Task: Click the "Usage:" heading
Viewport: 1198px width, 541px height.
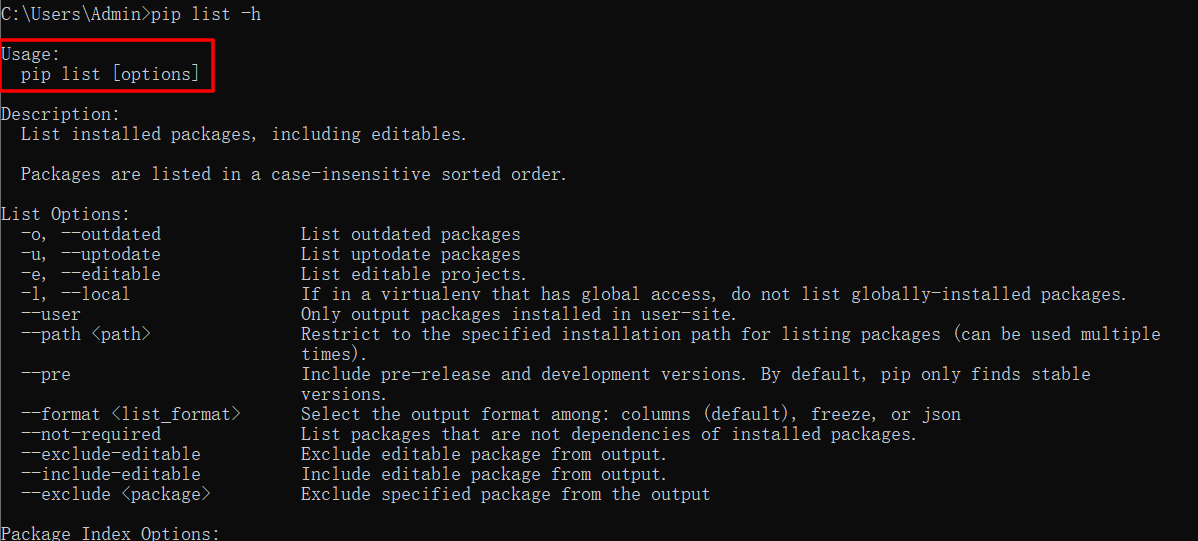Action: click(31, 54)
